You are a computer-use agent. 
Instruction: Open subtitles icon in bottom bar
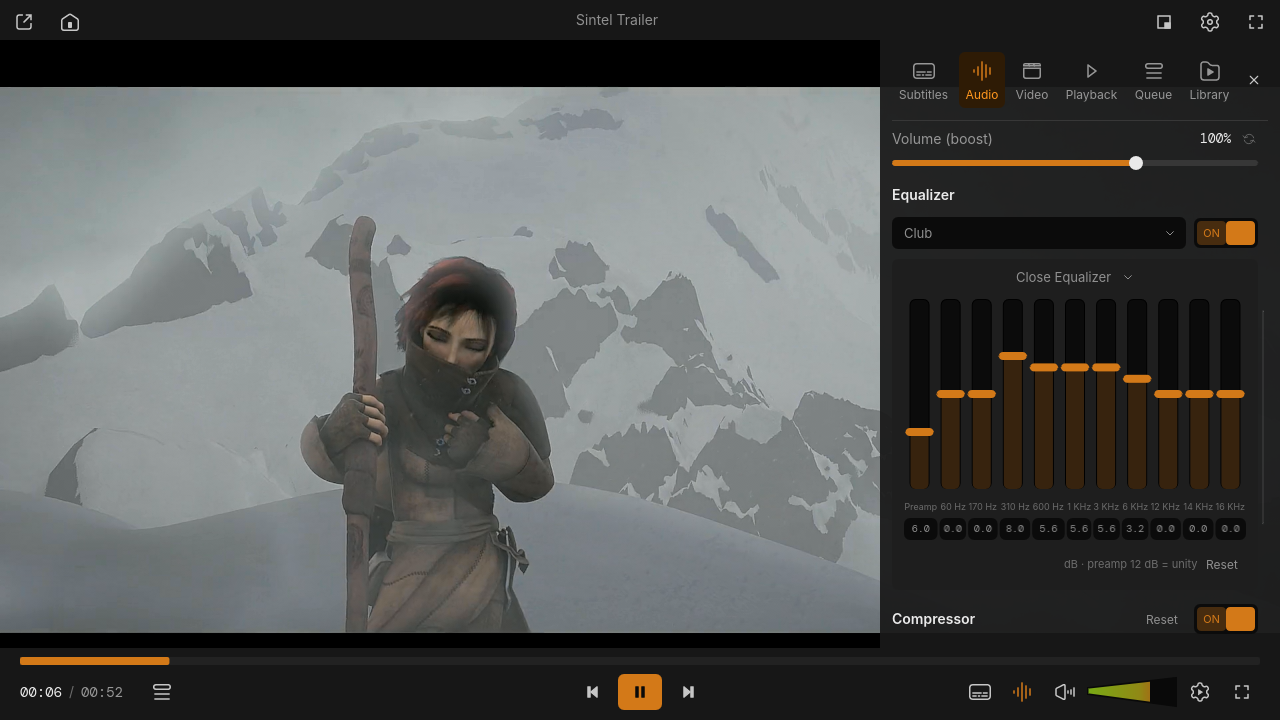pyautogui.click(x=980, y=692)
